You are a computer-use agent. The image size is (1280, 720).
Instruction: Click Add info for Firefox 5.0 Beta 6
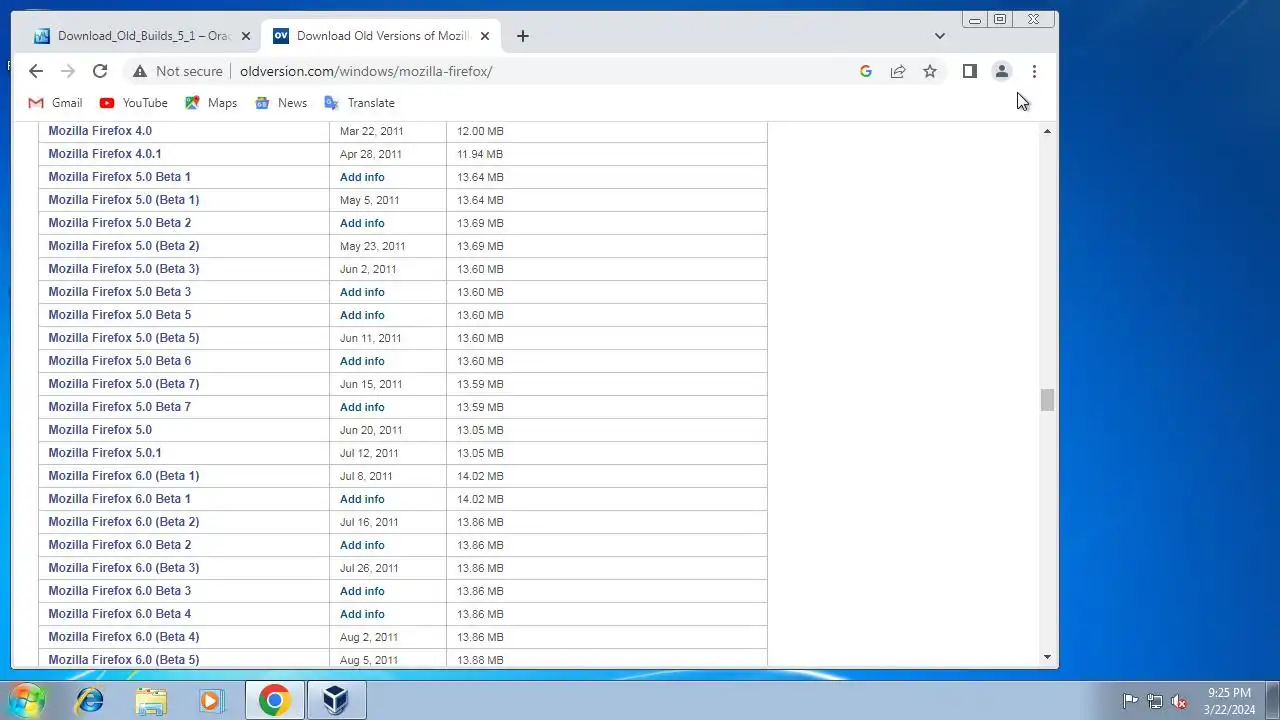(x=362, y=361)
